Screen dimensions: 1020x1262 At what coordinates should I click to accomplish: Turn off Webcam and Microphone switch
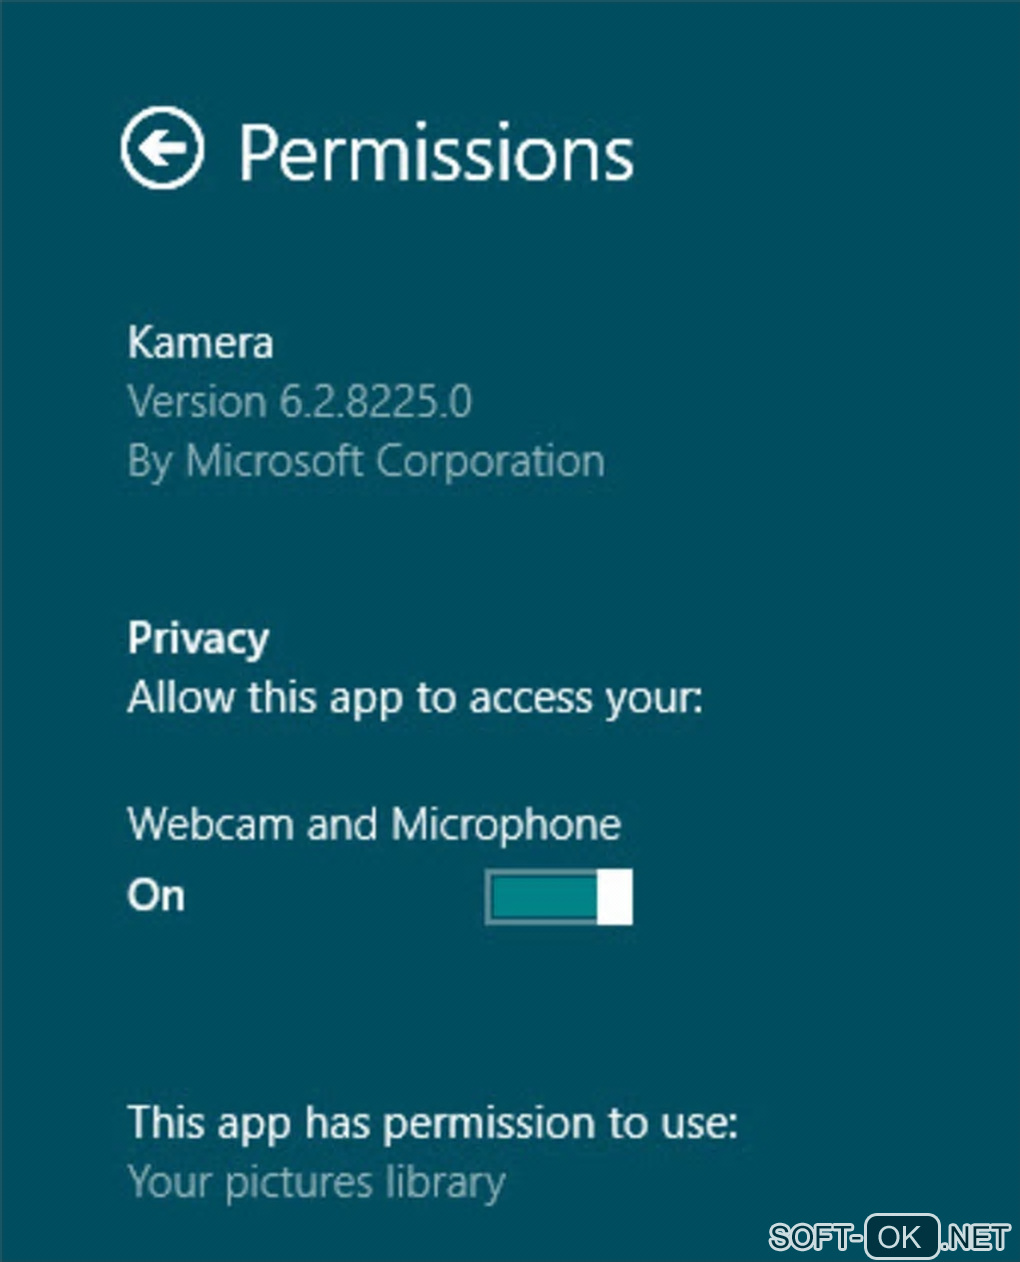pyautogui.click(x=558, y=896)
